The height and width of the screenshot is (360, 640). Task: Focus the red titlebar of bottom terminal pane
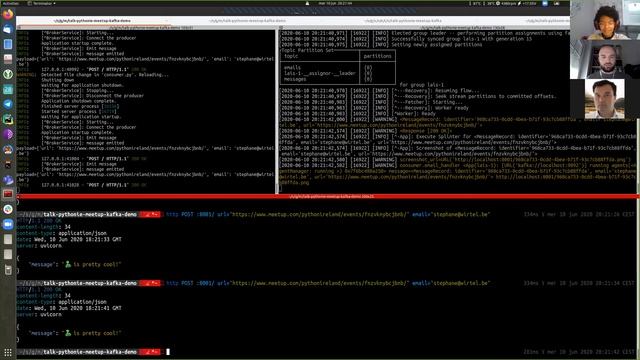[328, 196]
